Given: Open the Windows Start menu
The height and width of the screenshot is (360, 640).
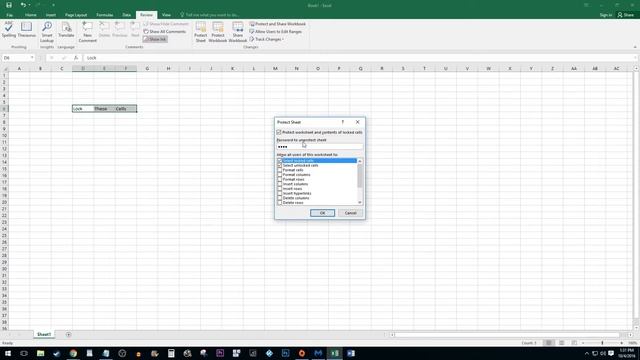Looking at the screenshot, I should pyautogui.click(x=8, y=353).
